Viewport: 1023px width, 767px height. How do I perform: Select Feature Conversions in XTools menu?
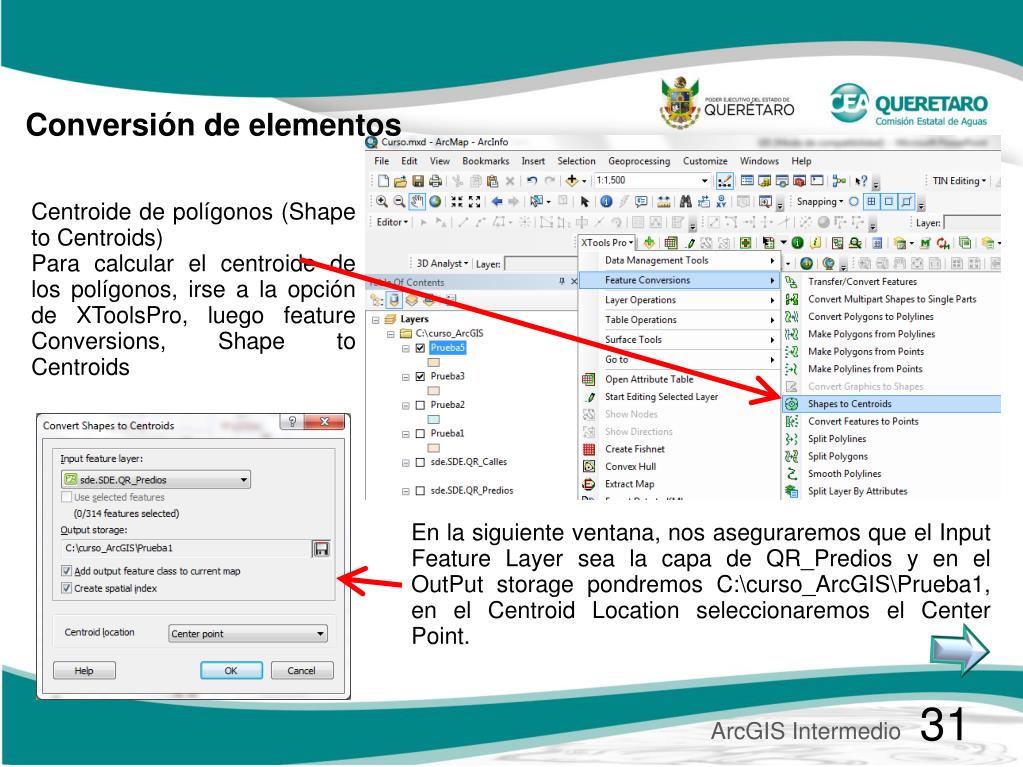tap(679, 280)
